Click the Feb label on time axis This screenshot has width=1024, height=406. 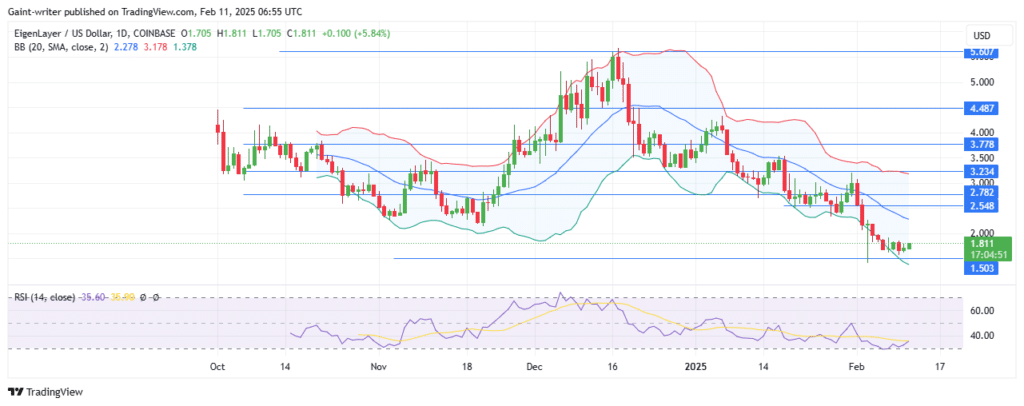click(857, 367)
